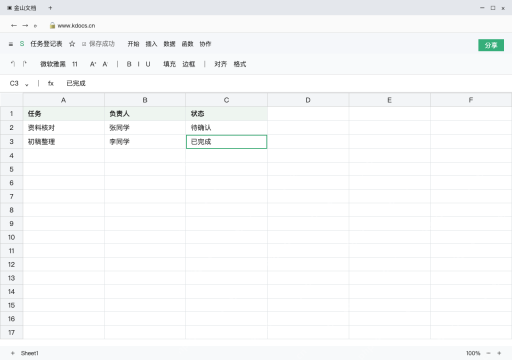Image resolution: width=512 pixels, height=360 pixels.
Task: Click the redo arrow icon
Action: click(x=25, y=64)
